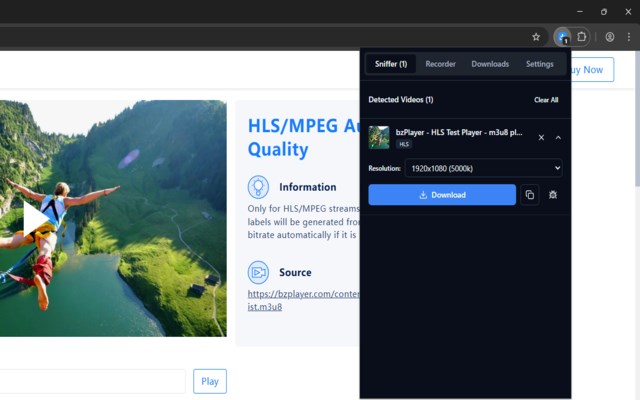Click the Buy Now button
This screenshot has width=640, height=400.
[591, 69]
